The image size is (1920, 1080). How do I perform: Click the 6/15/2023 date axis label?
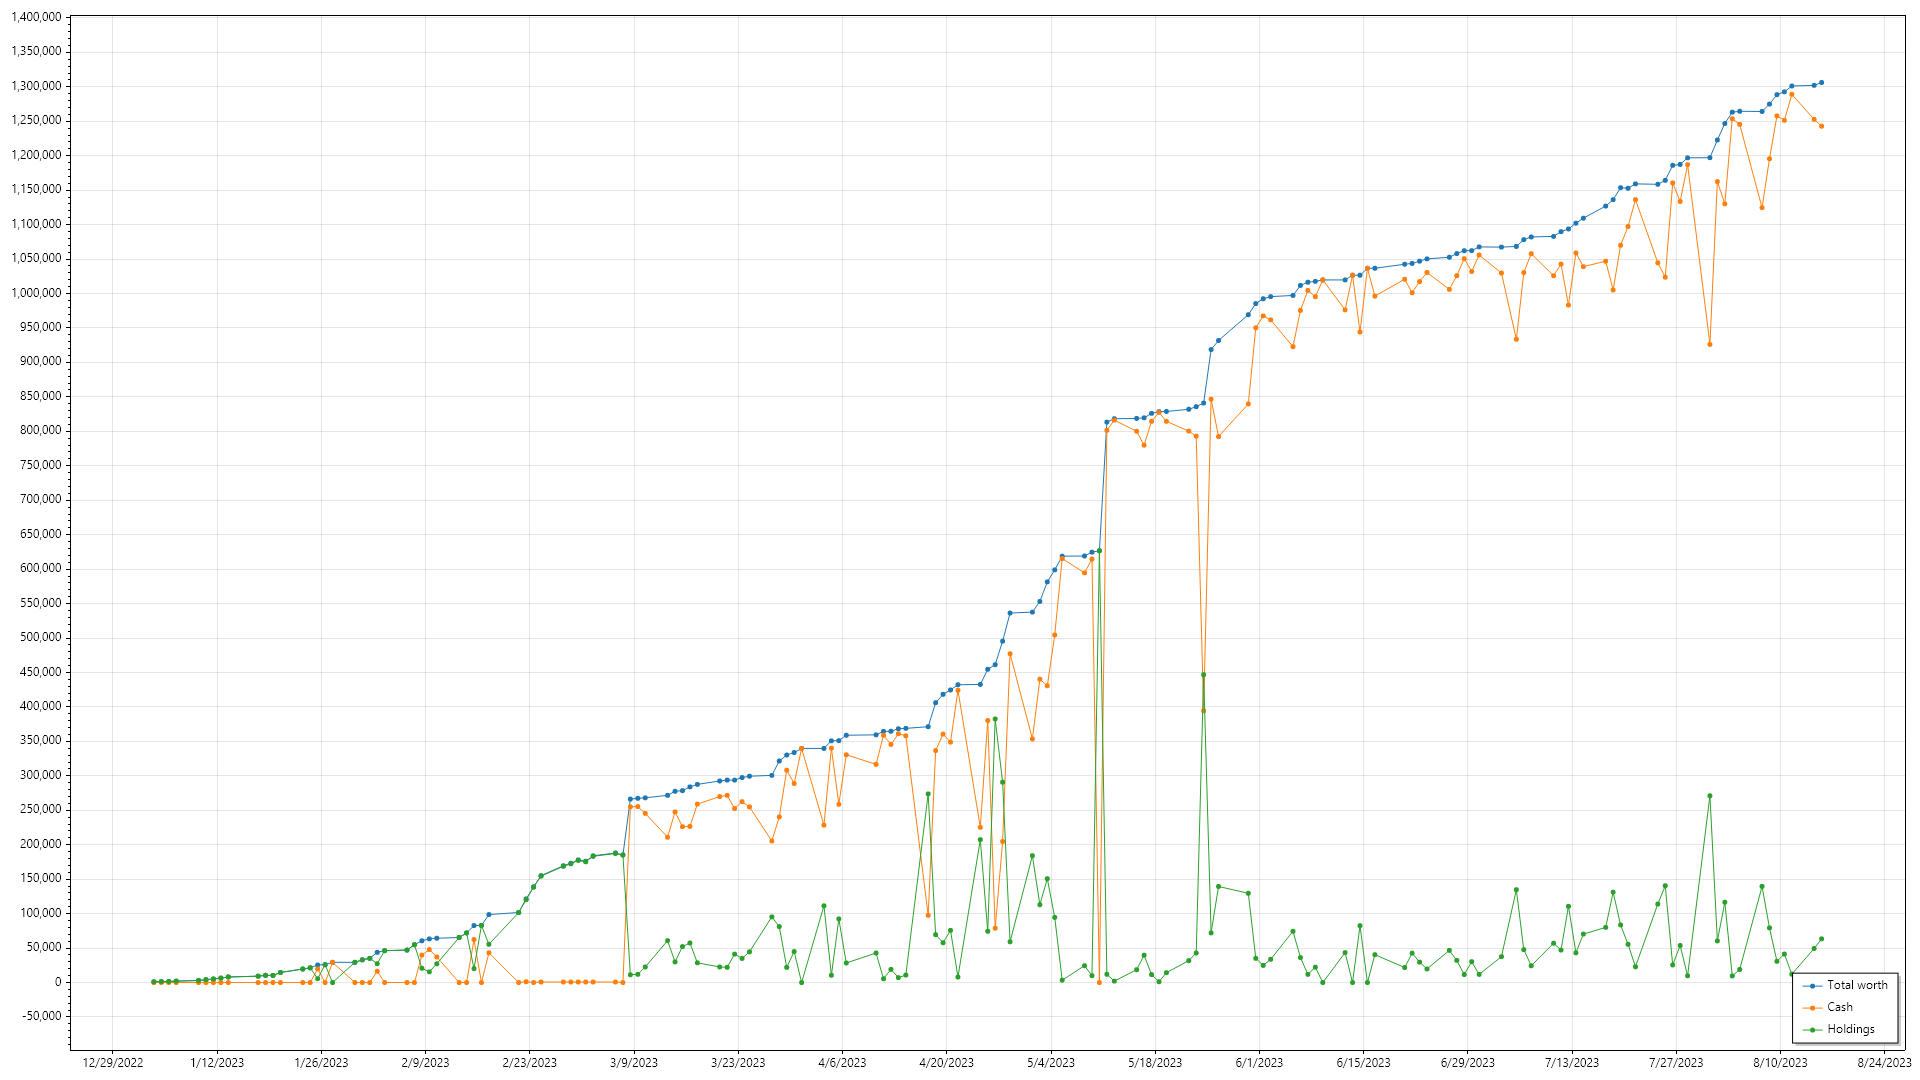1363,1063
